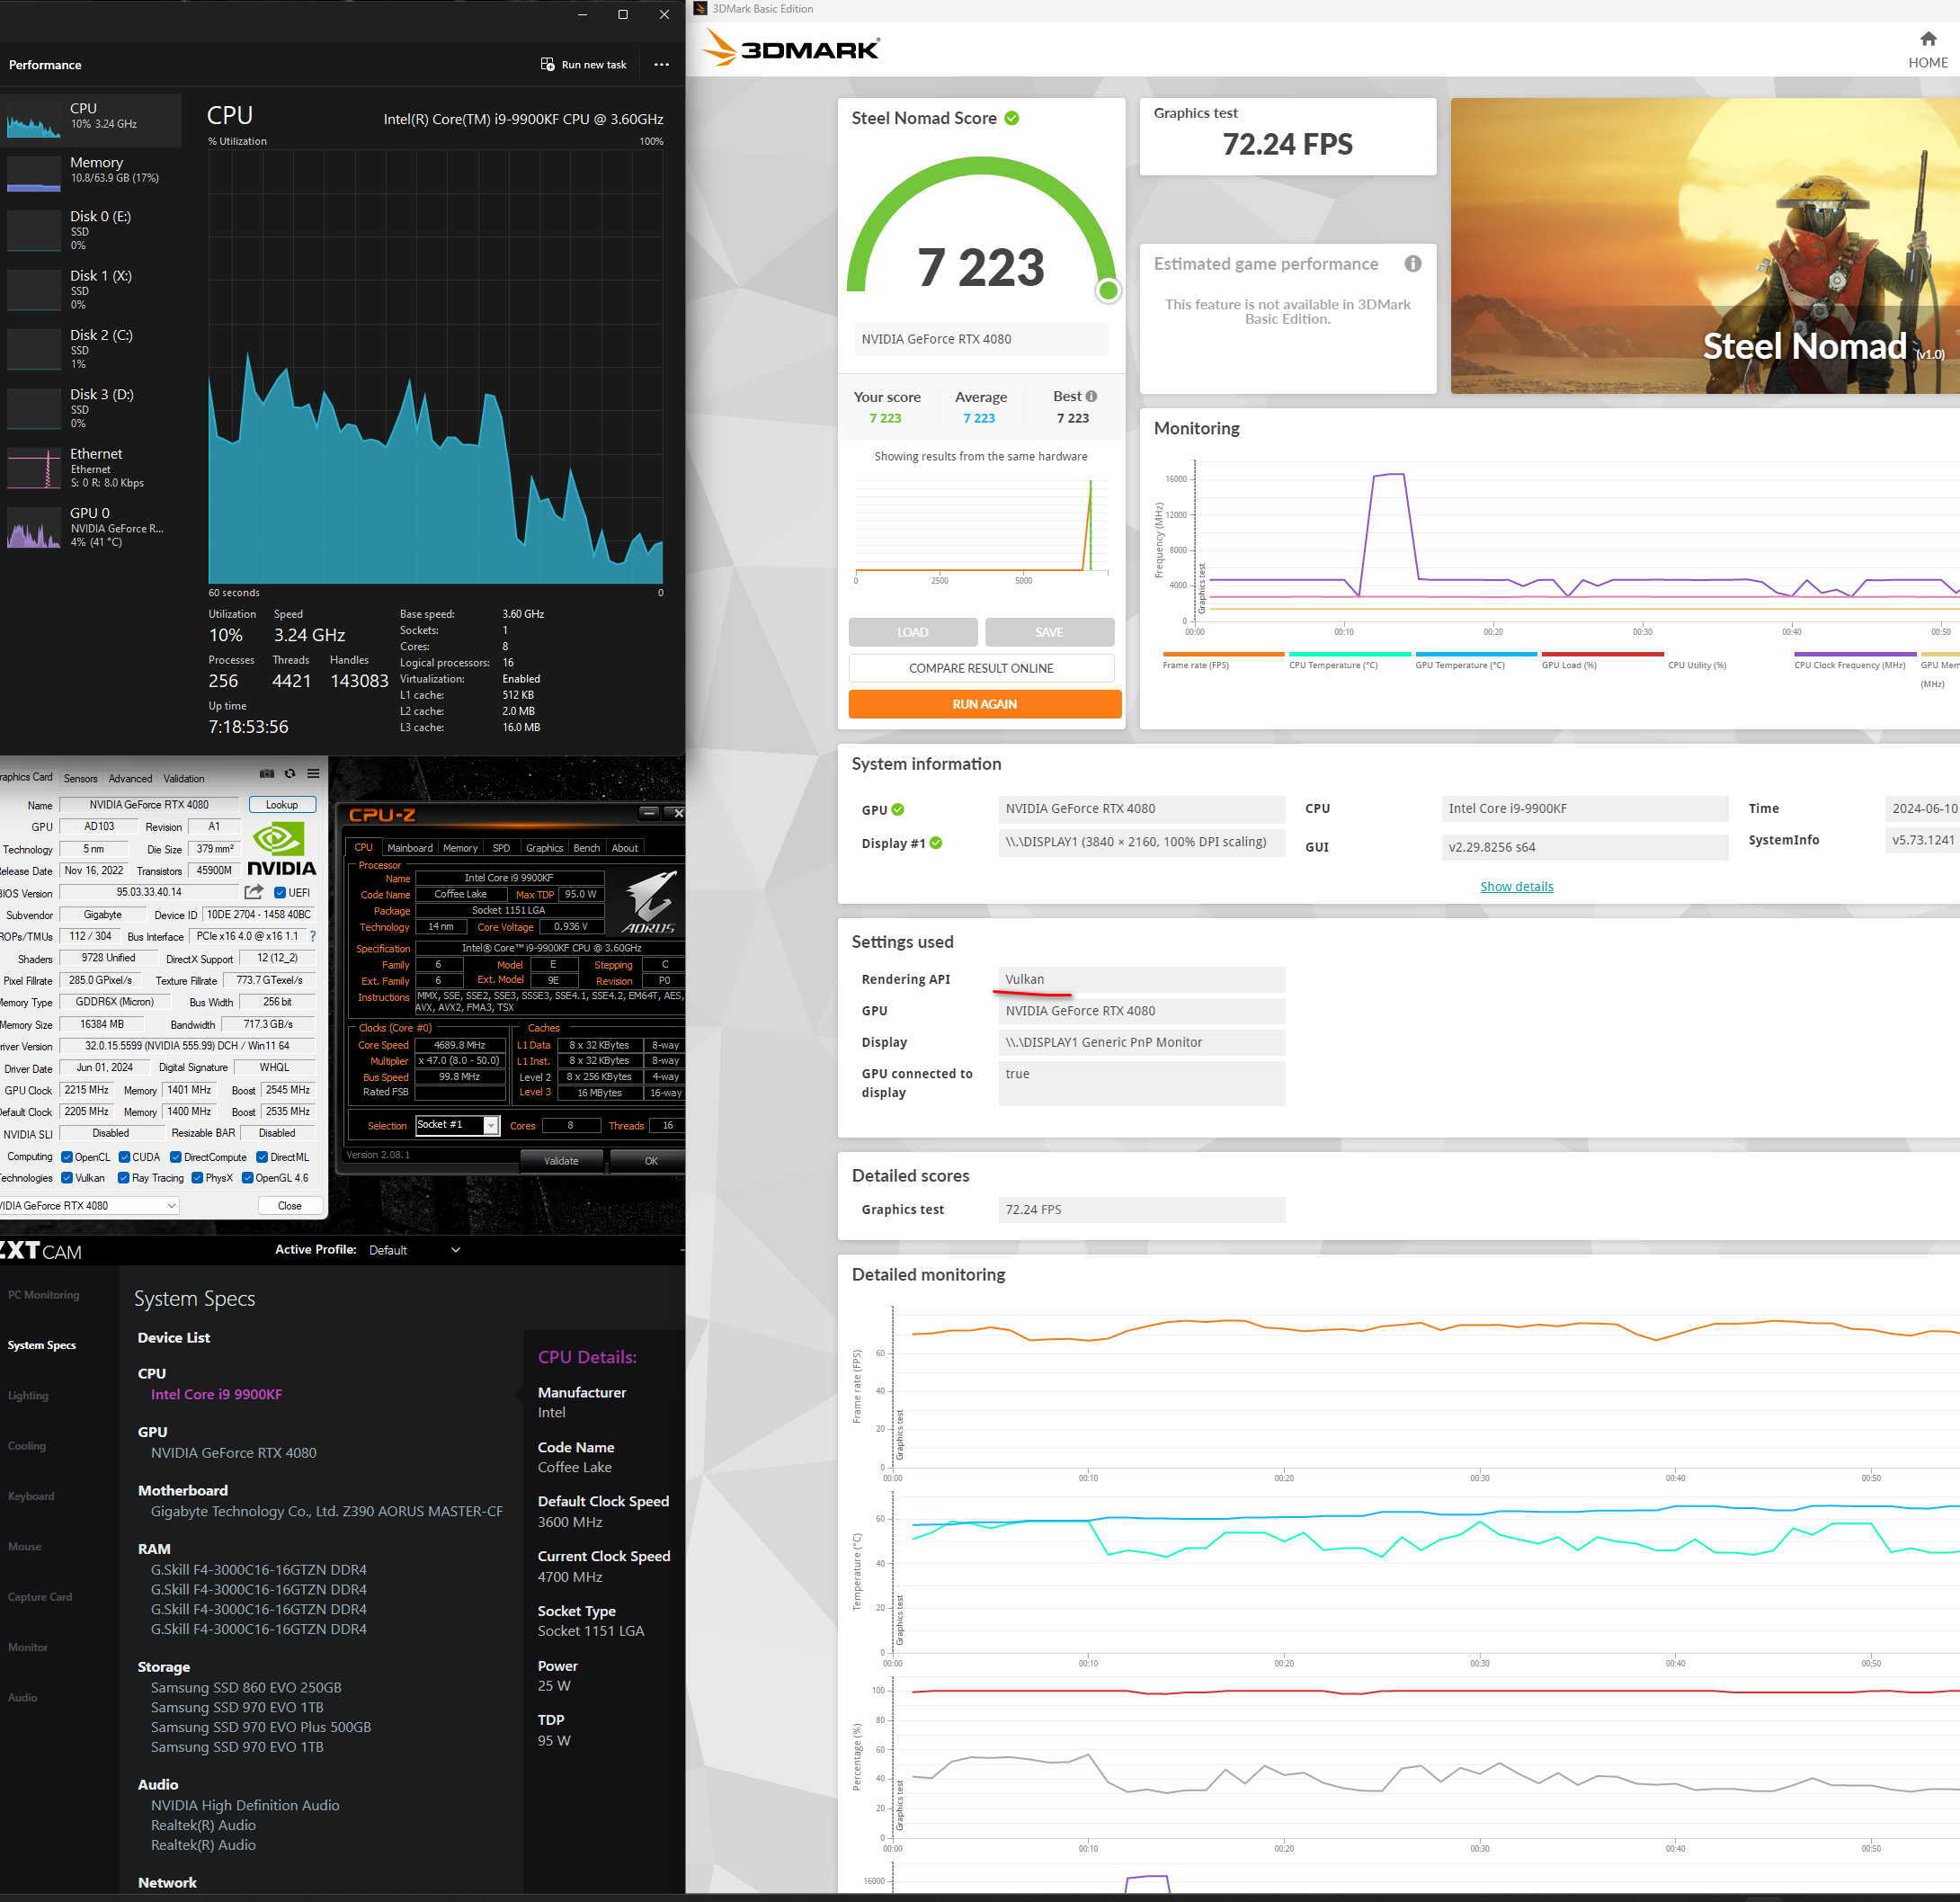The width and height of the screenshot is (1960, 1902).
Task: Open Active Profile Default dropdown in NZXT CAM
Action: (415, 1250)
